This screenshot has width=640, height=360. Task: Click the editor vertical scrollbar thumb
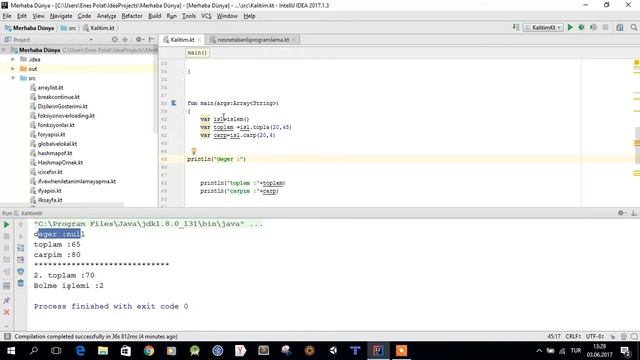pyautogui.click(x=637, y=146)
